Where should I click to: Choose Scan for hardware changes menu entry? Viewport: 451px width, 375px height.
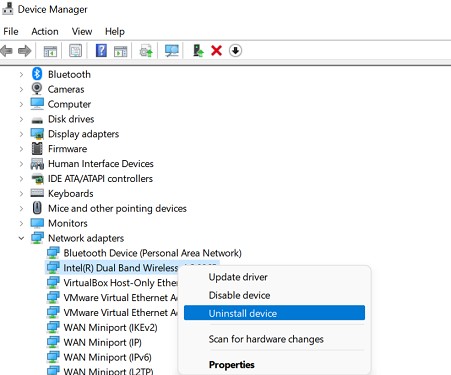tap(274, 339)
